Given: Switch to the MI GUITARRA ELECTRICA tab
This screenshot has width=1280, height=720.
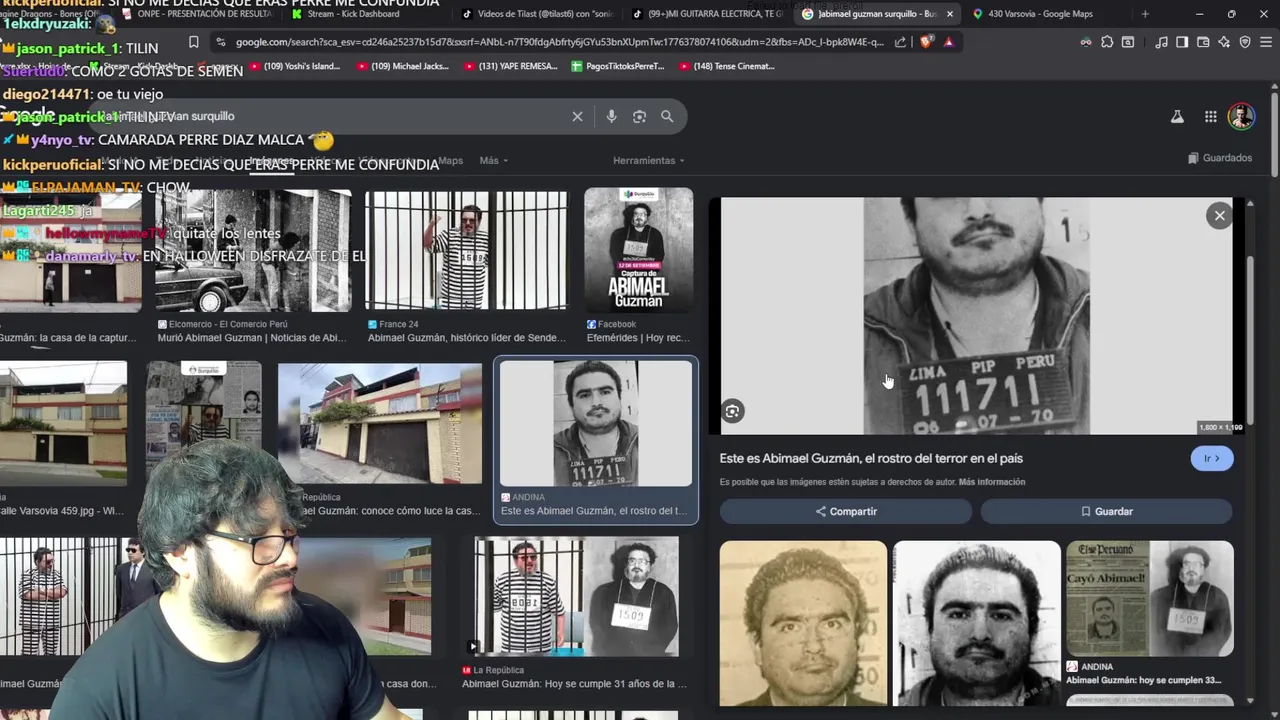Looking at the screenshot, I should point(708,14).
